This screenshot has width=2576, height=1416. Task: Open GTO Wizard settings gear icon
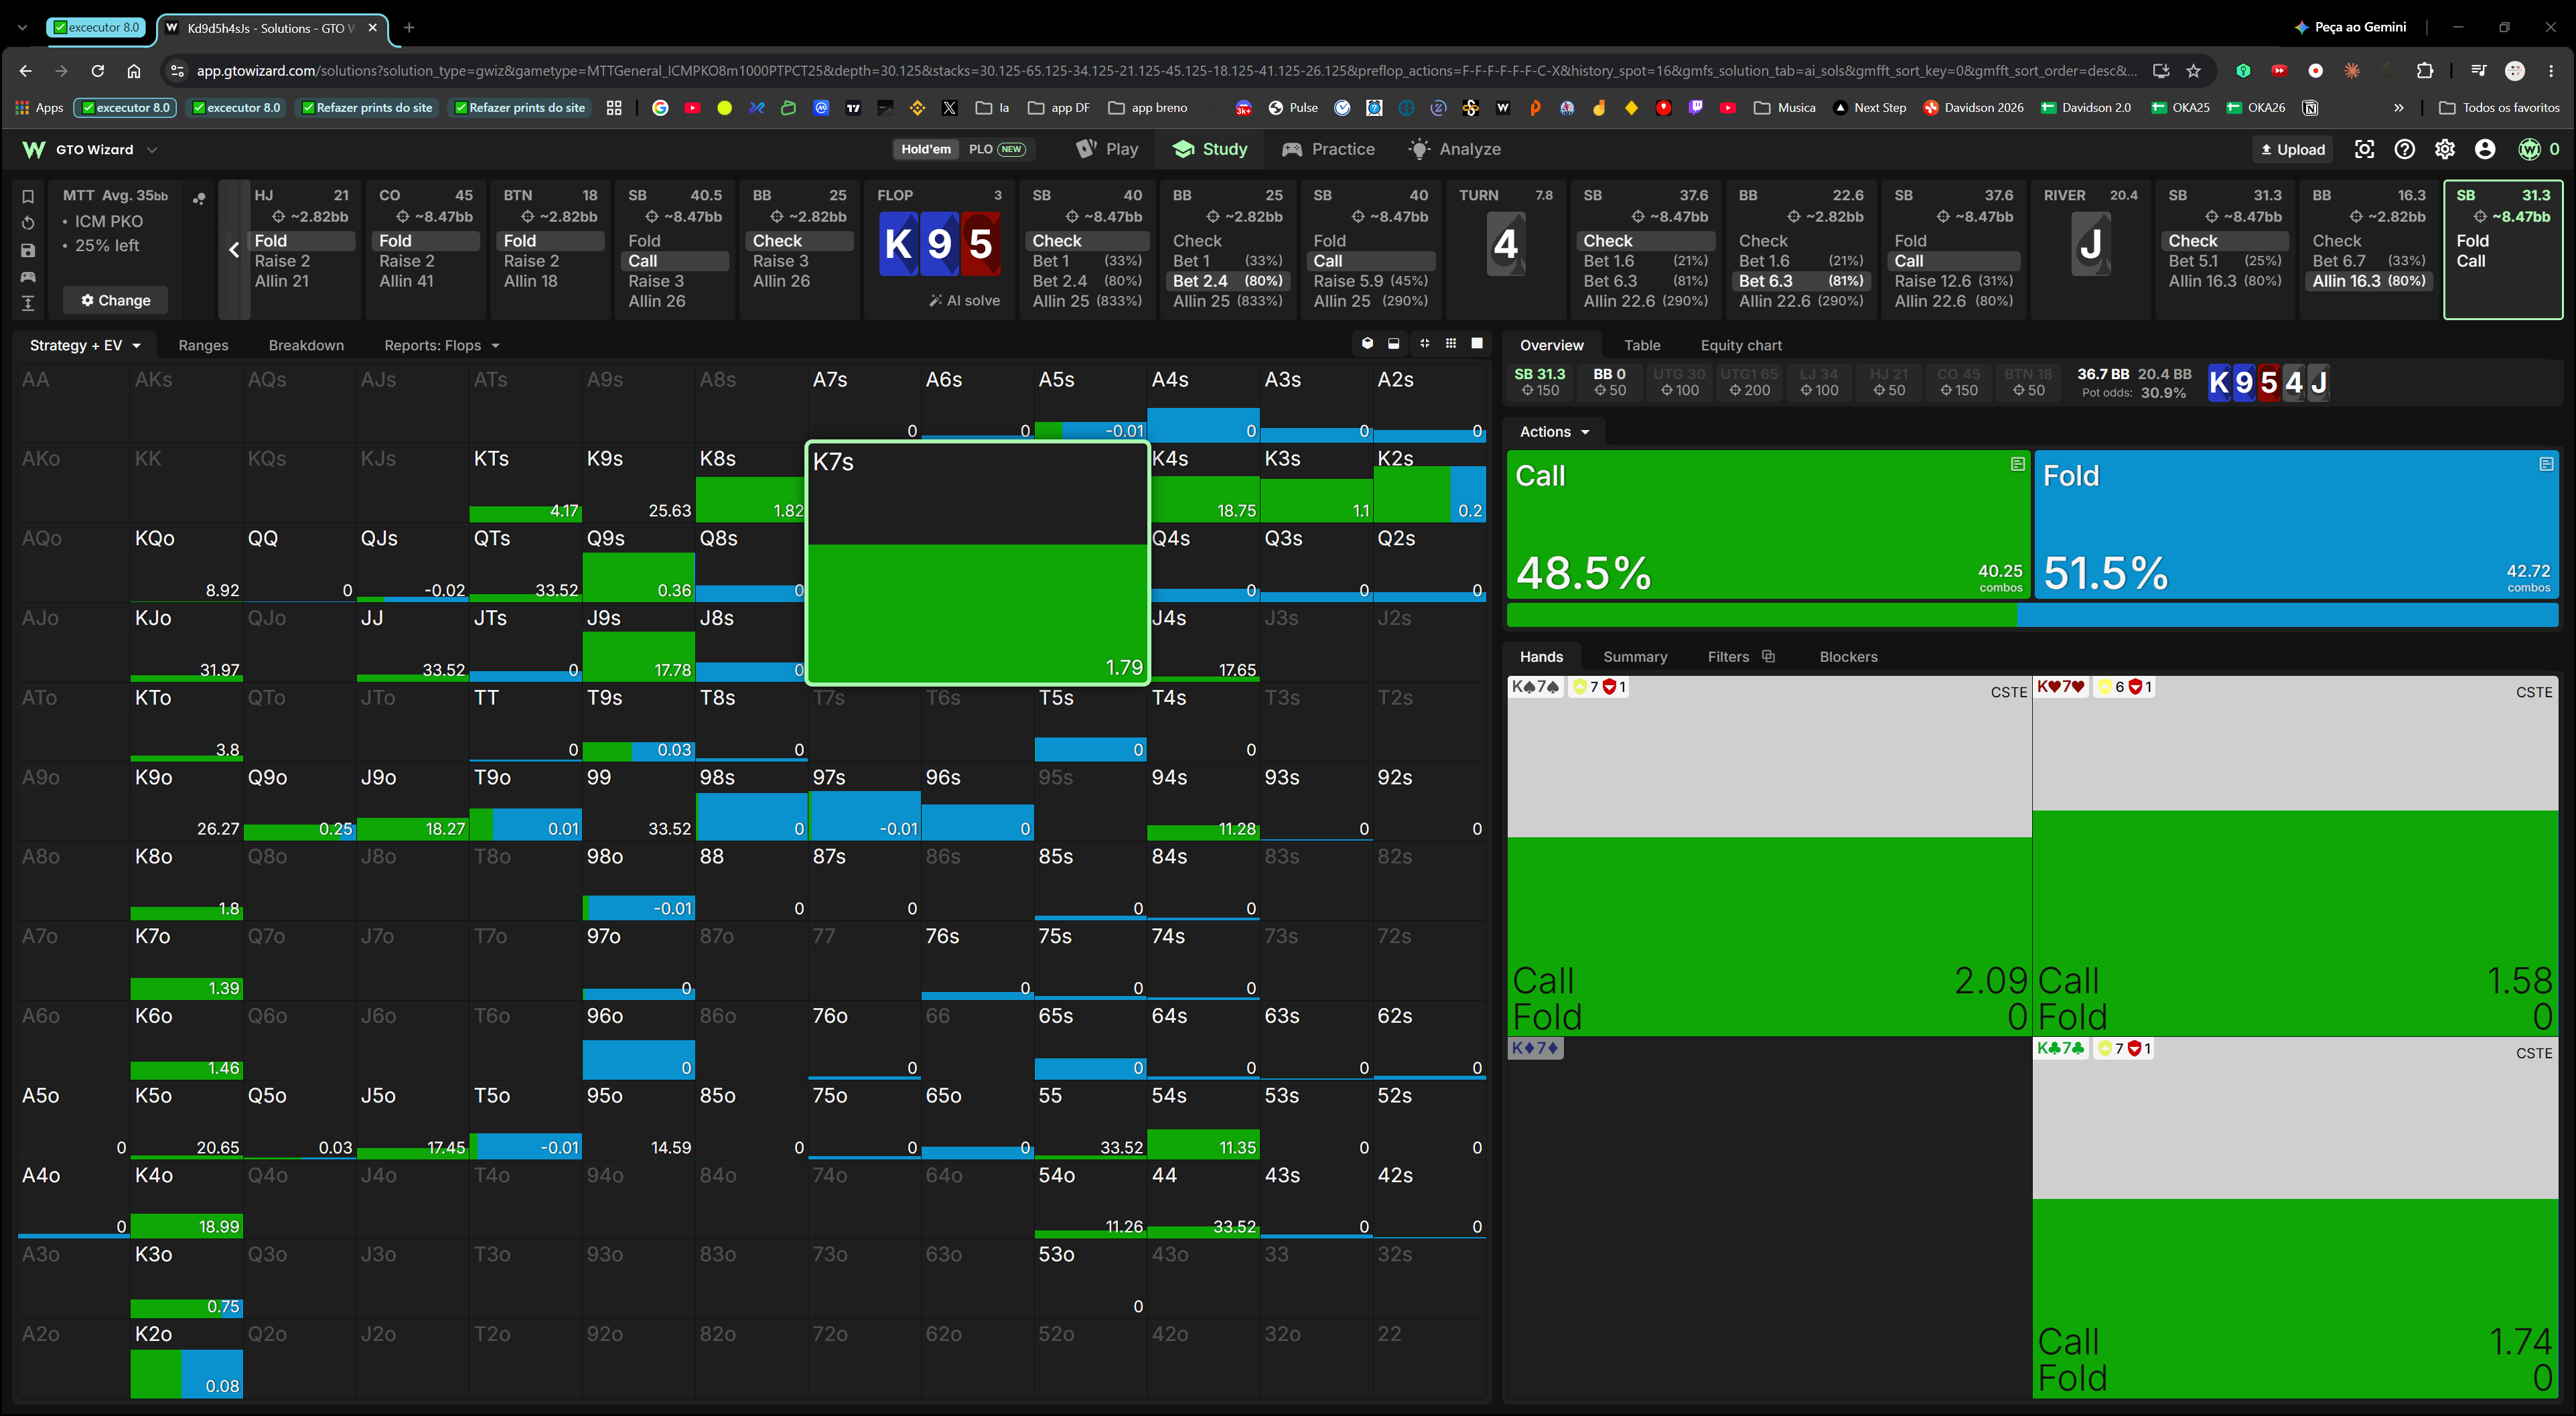click(x=2444, y=149)
